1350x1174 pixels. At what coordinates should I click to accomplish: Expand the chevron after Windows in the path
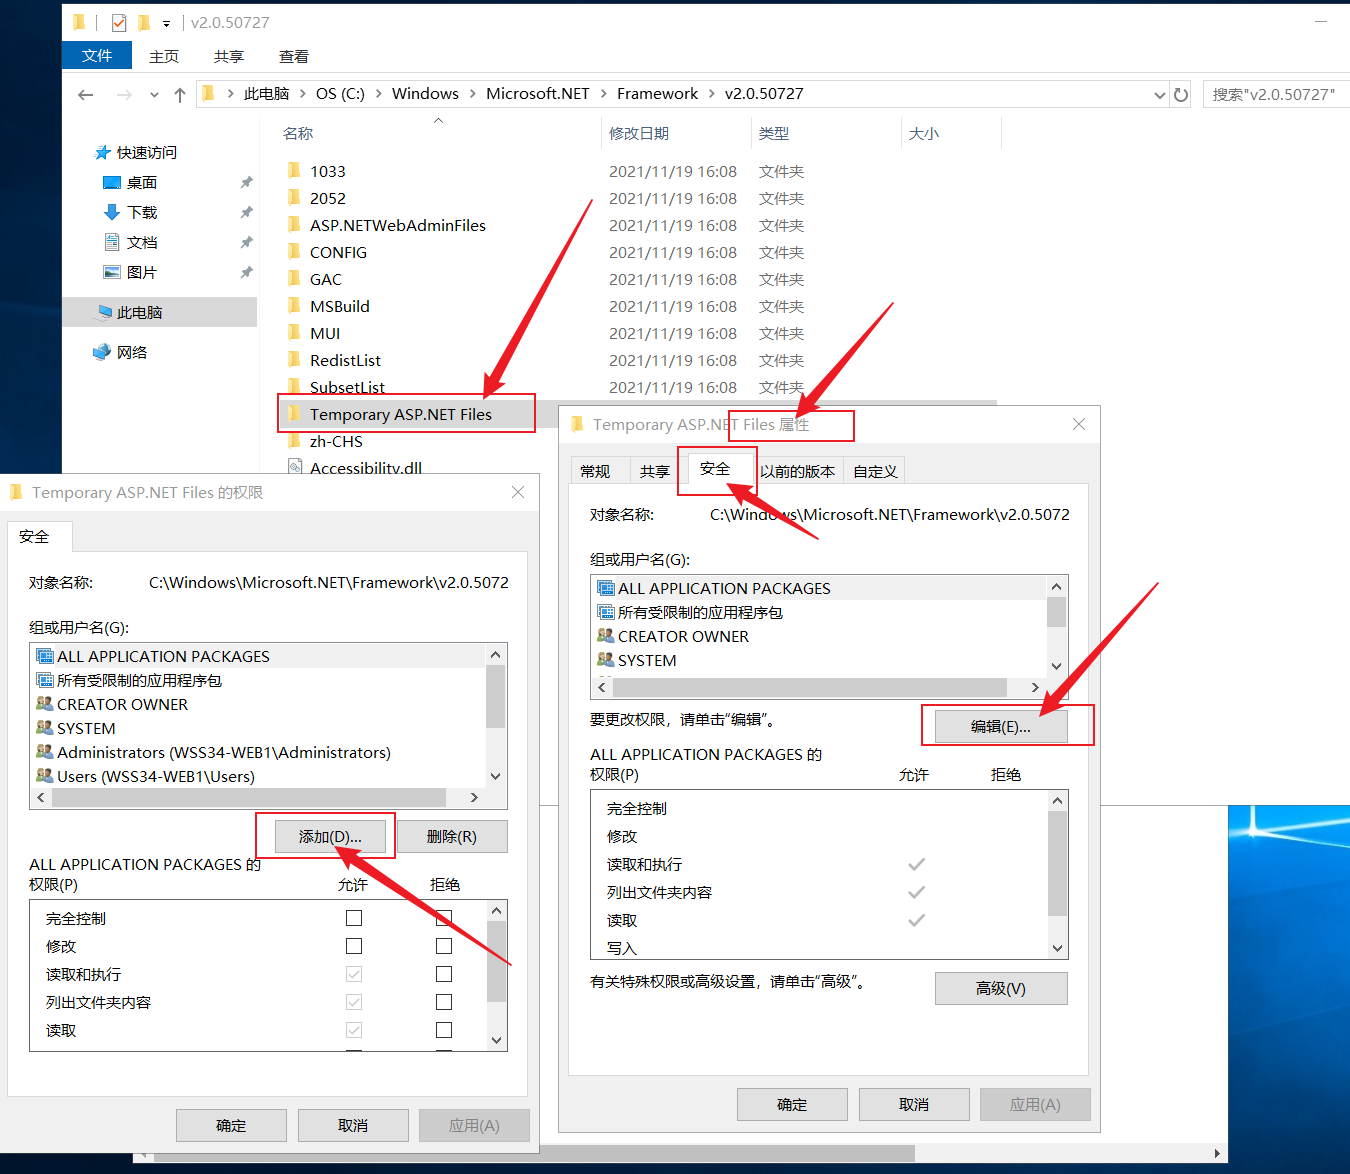click(x=473, y=94)
